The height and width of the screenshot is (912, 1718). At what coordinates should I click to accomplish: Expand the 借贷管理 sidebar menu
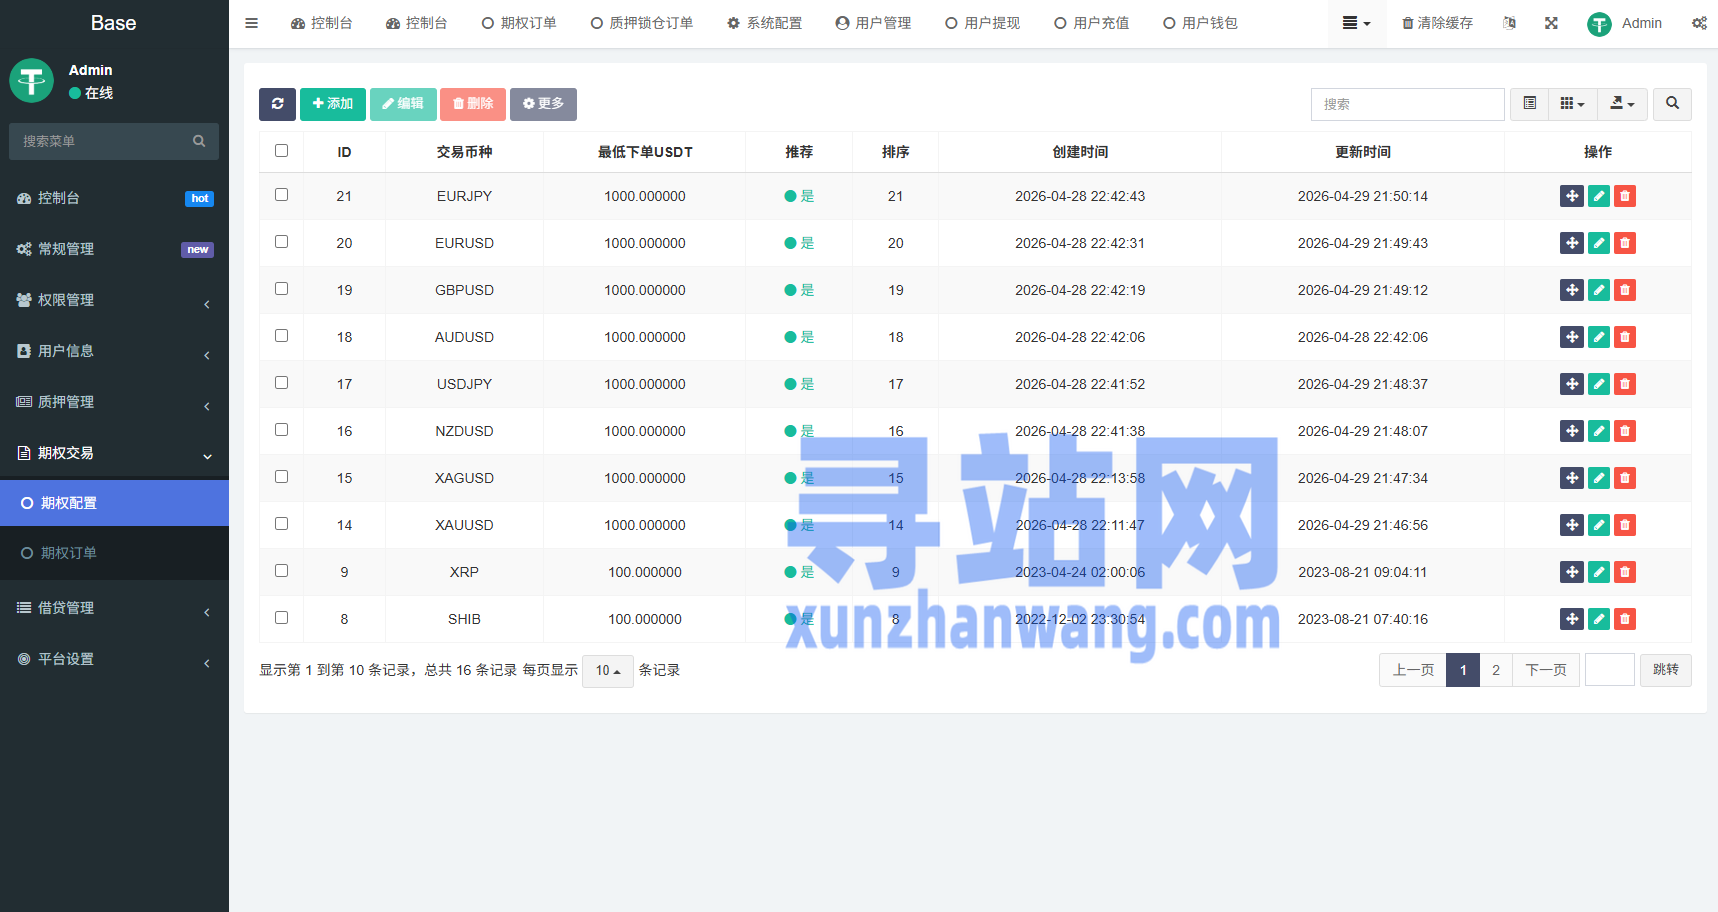click(114, 608)
